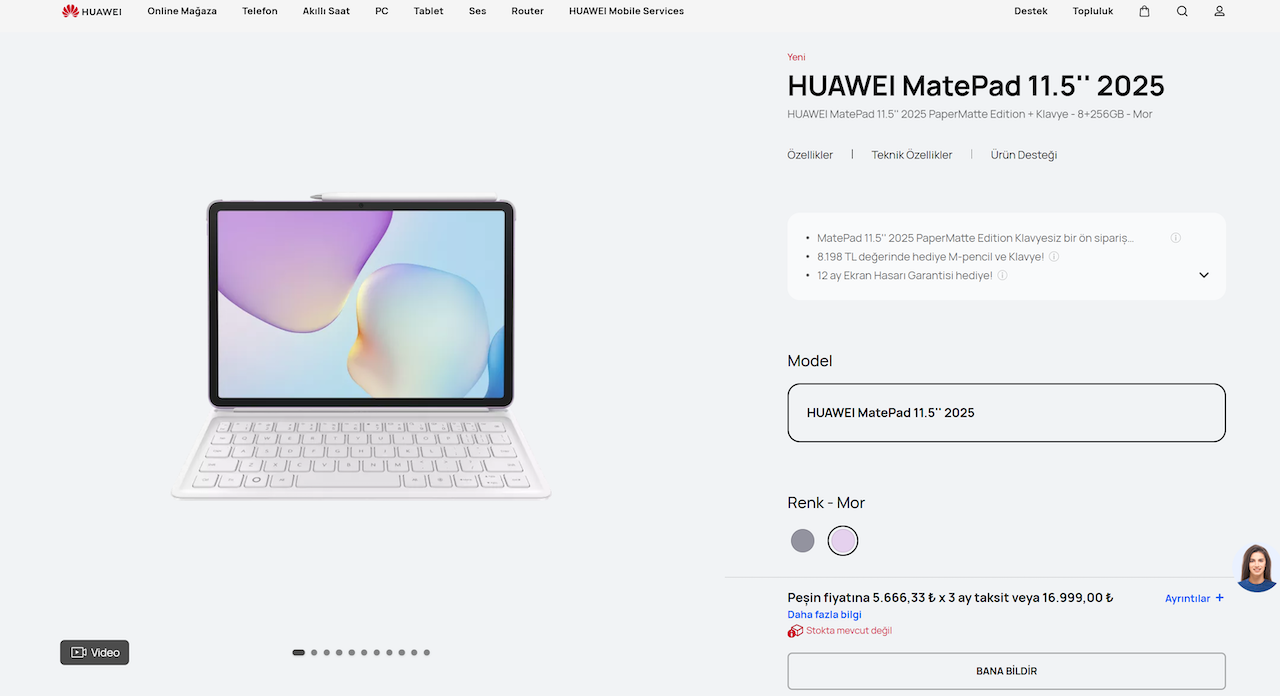Select the gray color swatch
The height and width of the screenshot is (696, 1280).
(x=803, y=541)
